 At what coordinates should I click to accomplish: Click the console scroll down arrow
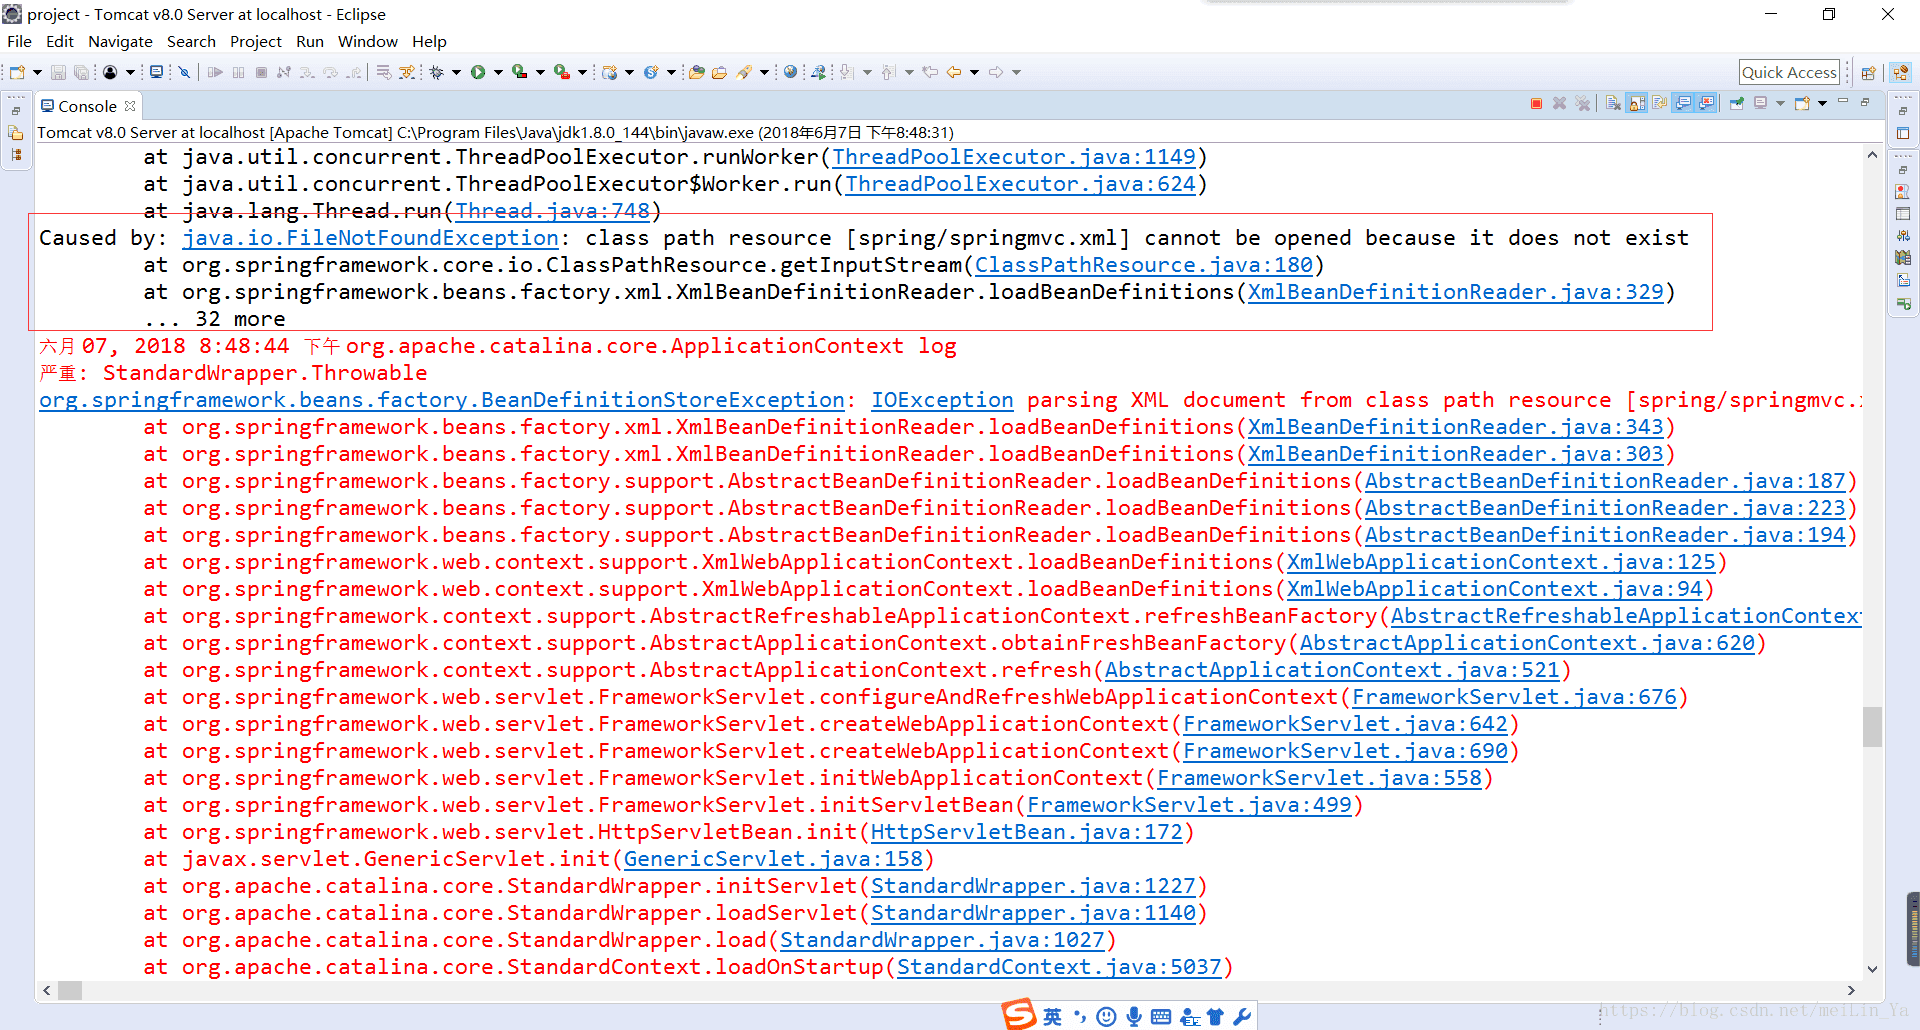point(1872,968)
